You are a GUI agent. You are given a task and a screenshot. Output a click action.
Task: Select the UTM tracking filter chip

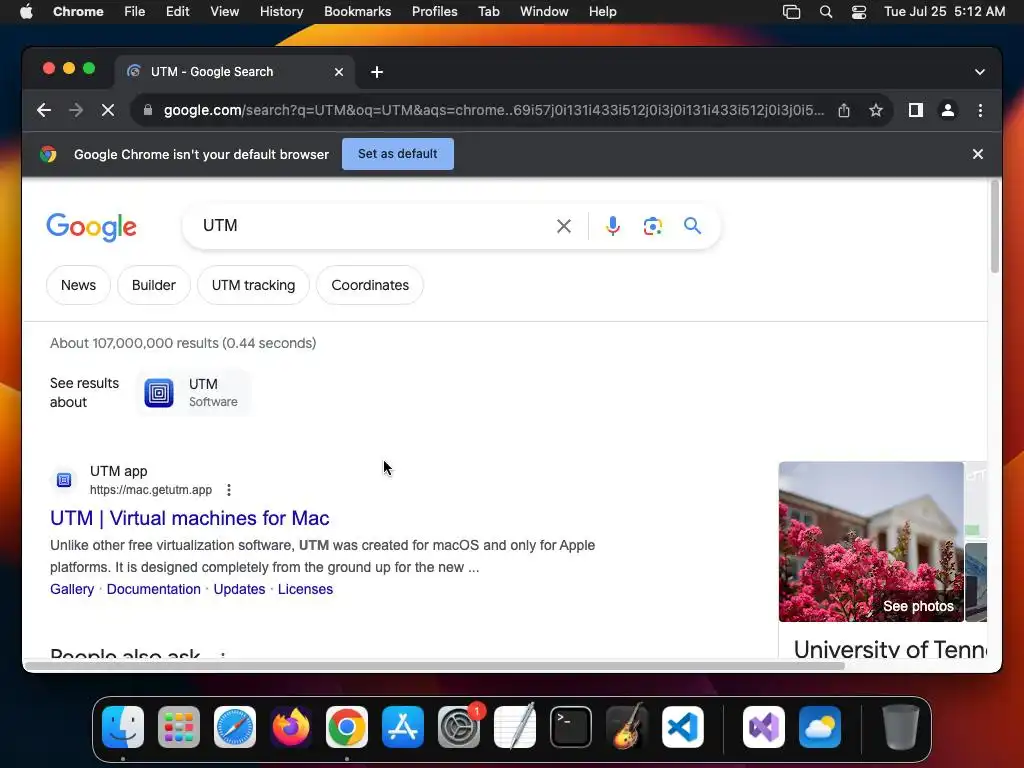pyautogui.click(x=253, y=285)
